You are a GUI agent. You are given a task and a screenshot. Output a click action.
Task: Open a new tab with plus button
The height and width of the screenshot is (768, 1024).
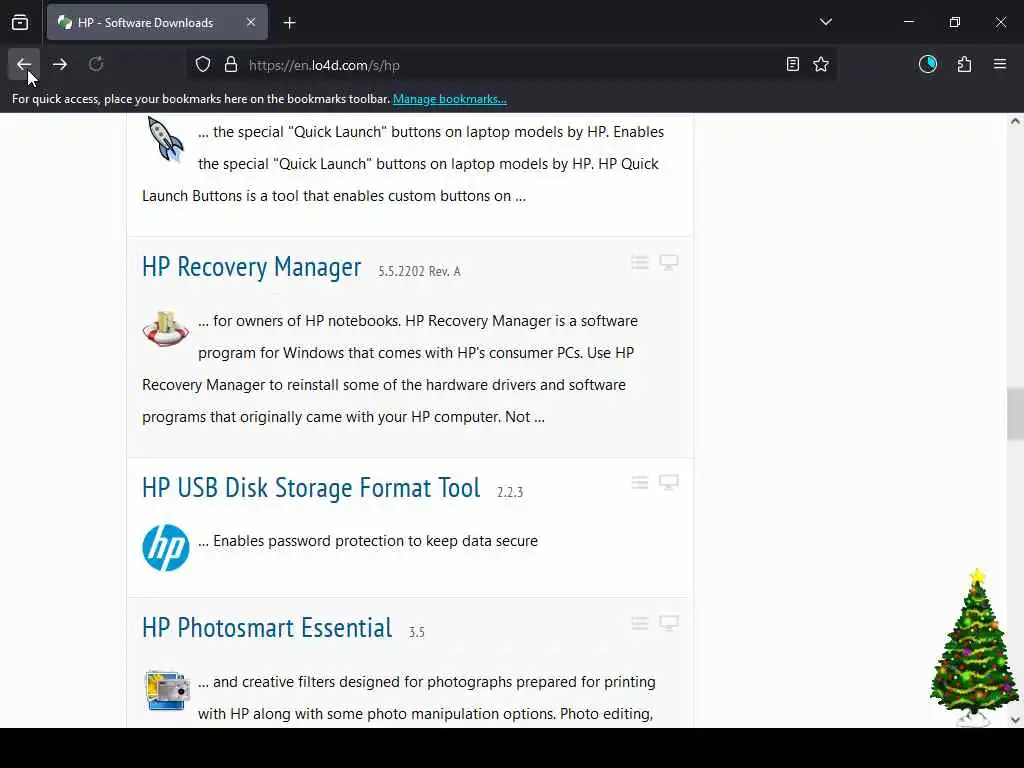(x=290, y=23)
